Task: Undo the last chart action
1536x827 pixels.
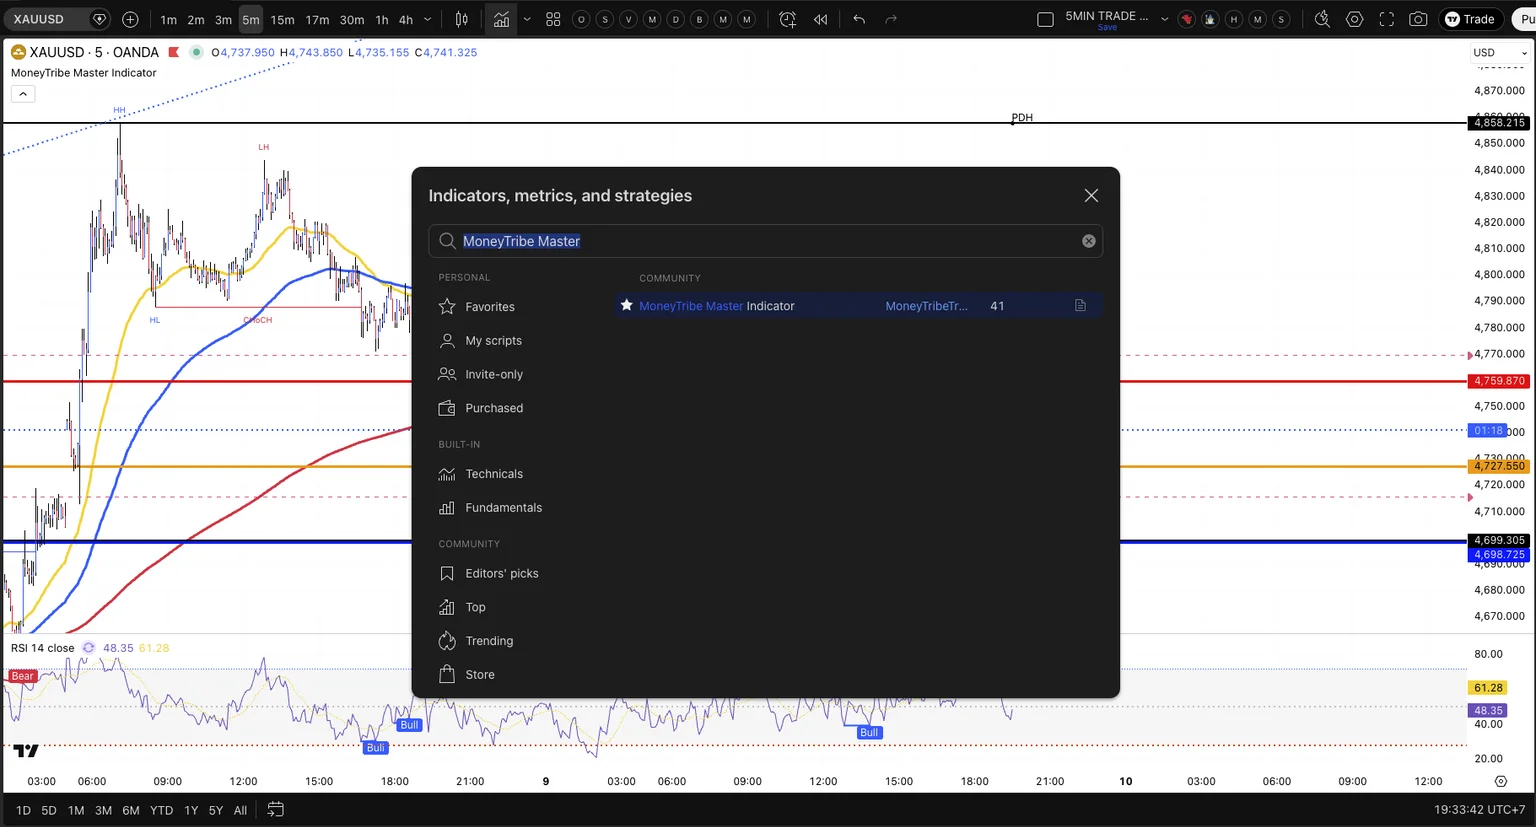Action: point(859,19)
